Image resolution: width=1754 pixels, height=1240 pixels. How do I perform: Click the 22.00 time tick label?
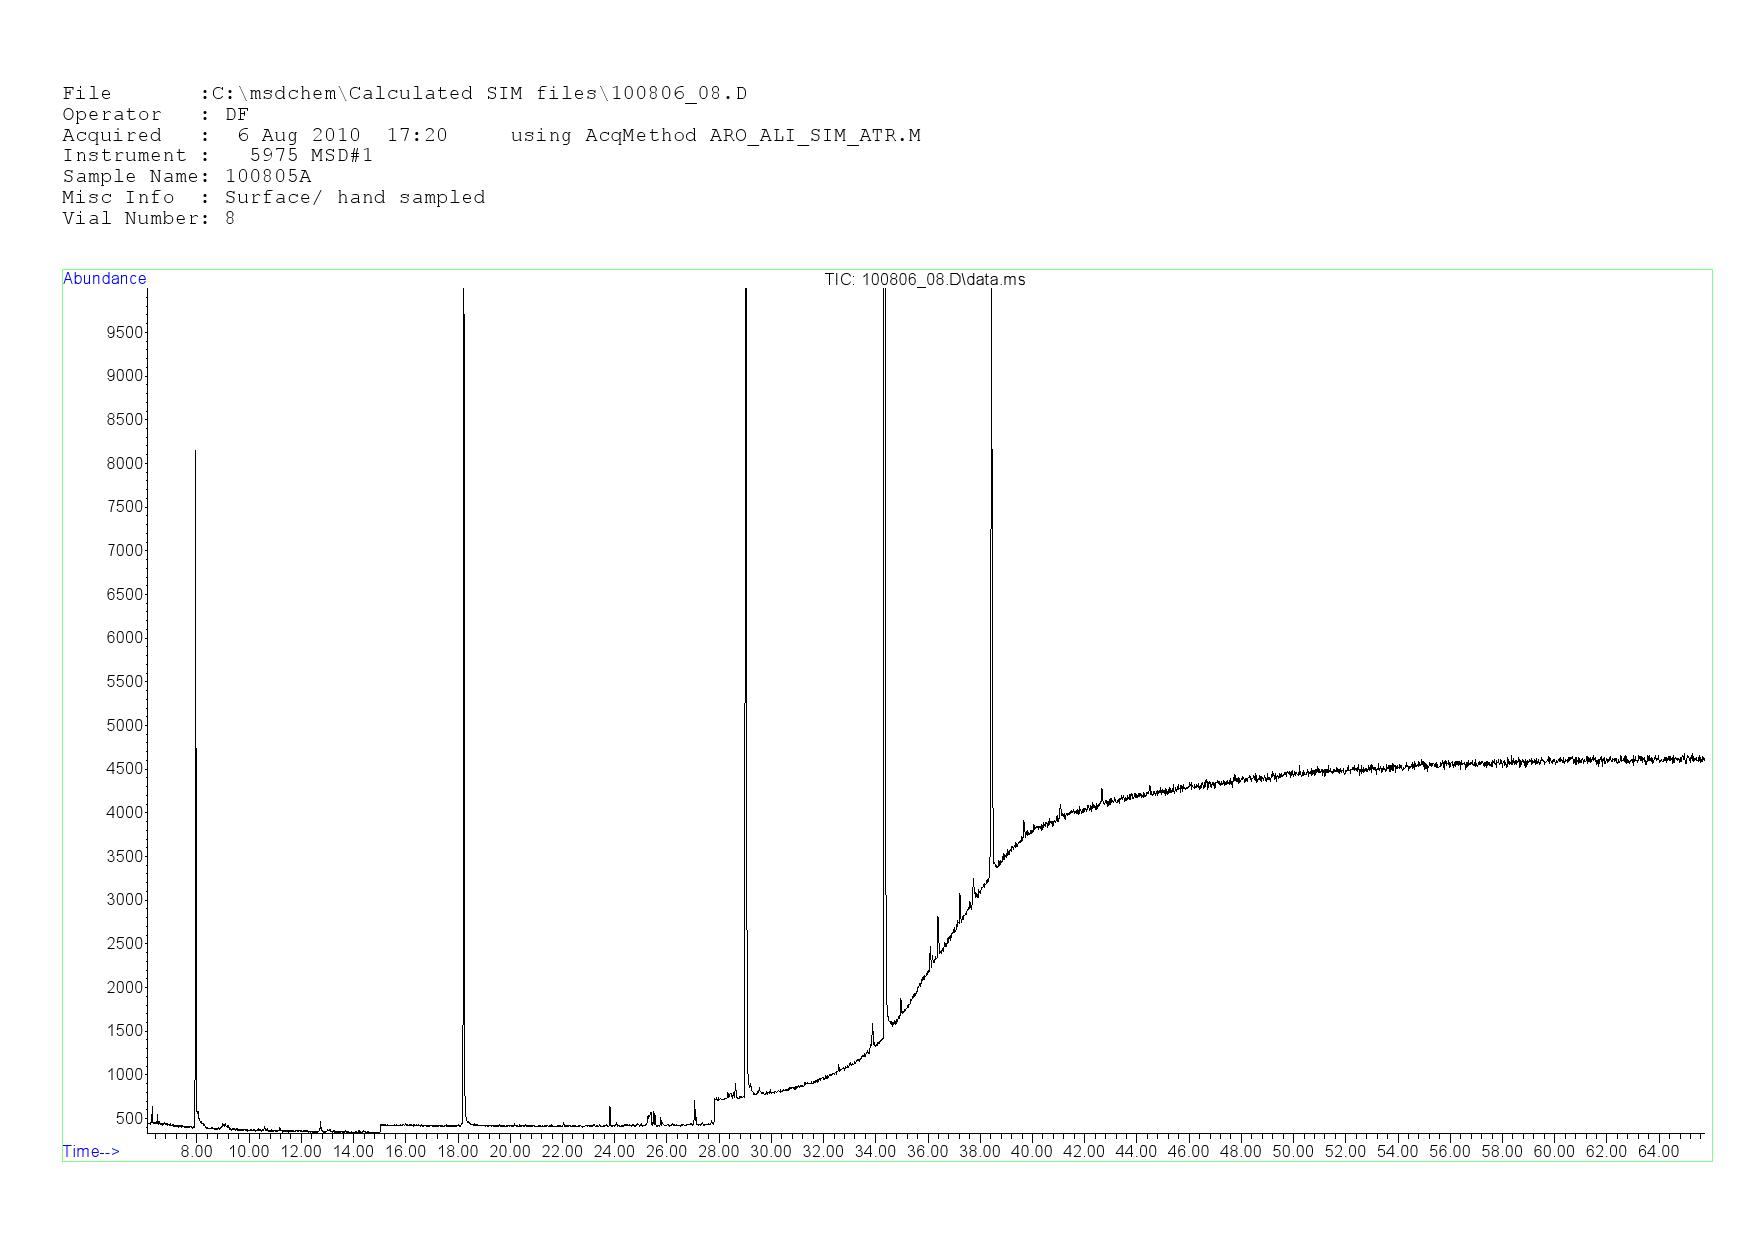tap(562, 1152)
